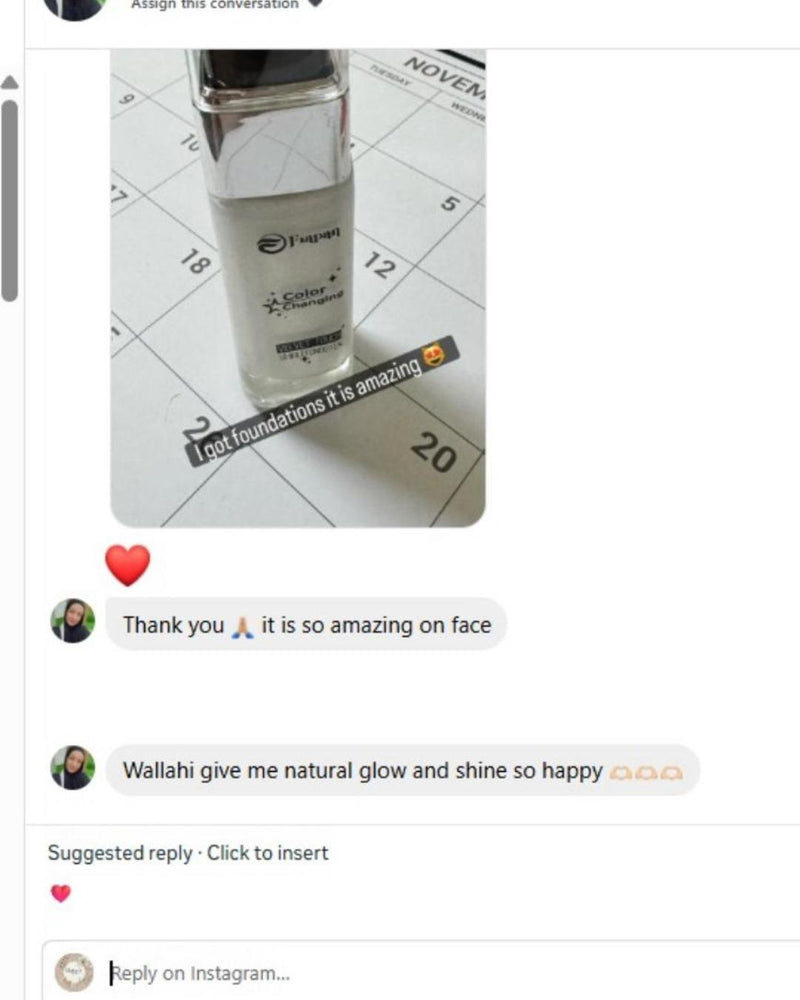Screen dimensions: 800x1000
Task: Insert the pink heart suggested reply
Action: pos(61,893)
